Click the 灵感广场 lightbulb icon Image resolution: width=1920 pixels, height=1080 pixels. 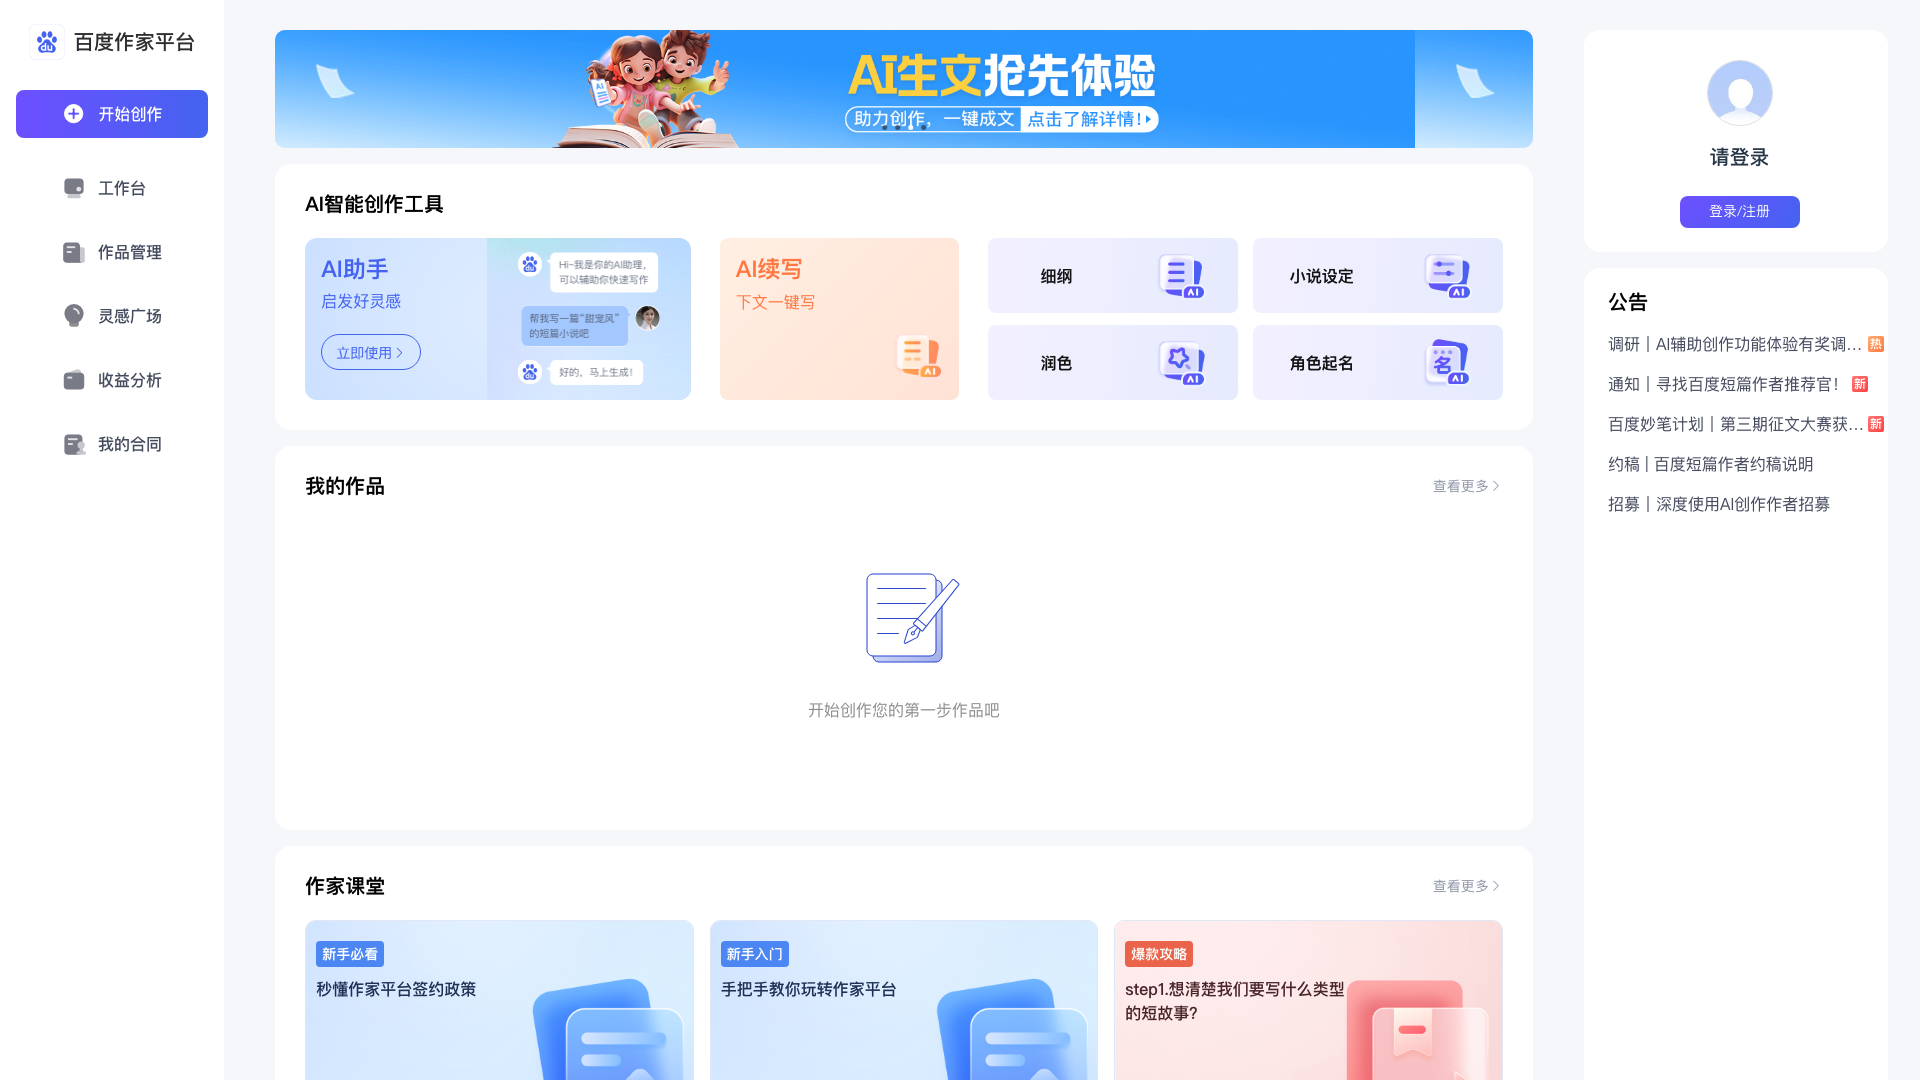[74, 316]
